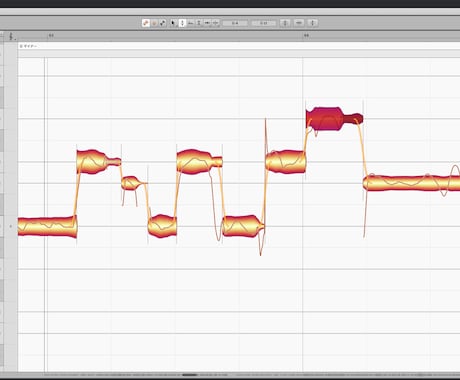
Task: Select the third dark mode icon in toolbar
Action: pyautogui.click(x=162, y=23)
